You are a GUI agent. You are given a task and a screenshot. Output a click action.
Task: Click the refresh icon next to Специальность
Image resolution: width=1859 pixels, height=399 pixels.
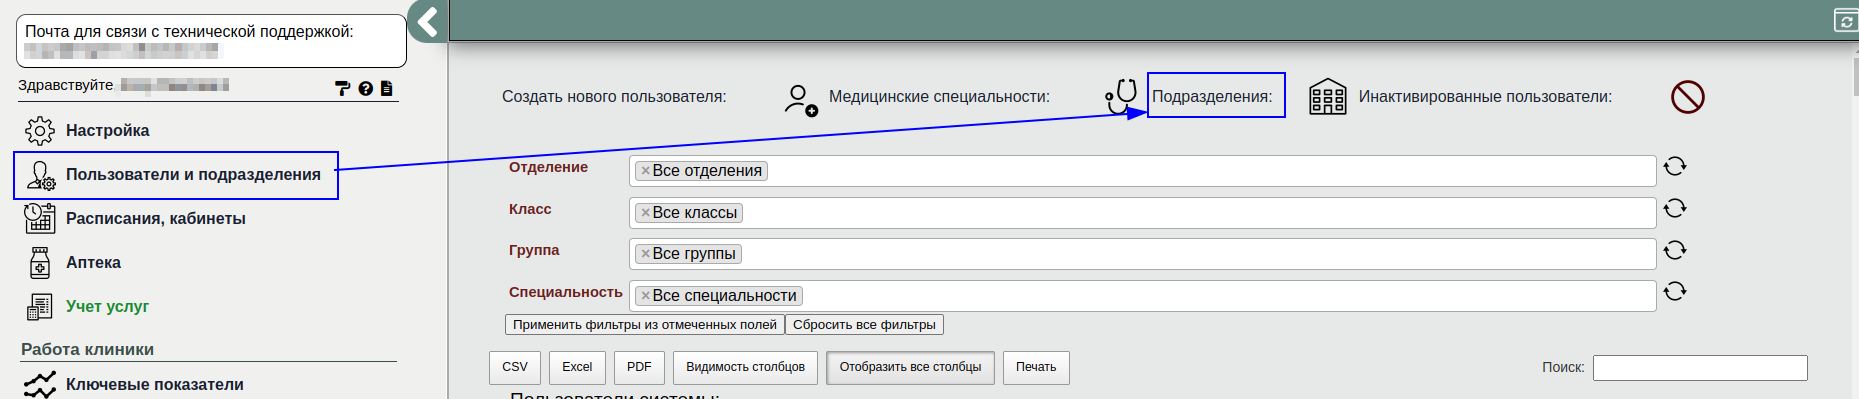coord(1675,291)
